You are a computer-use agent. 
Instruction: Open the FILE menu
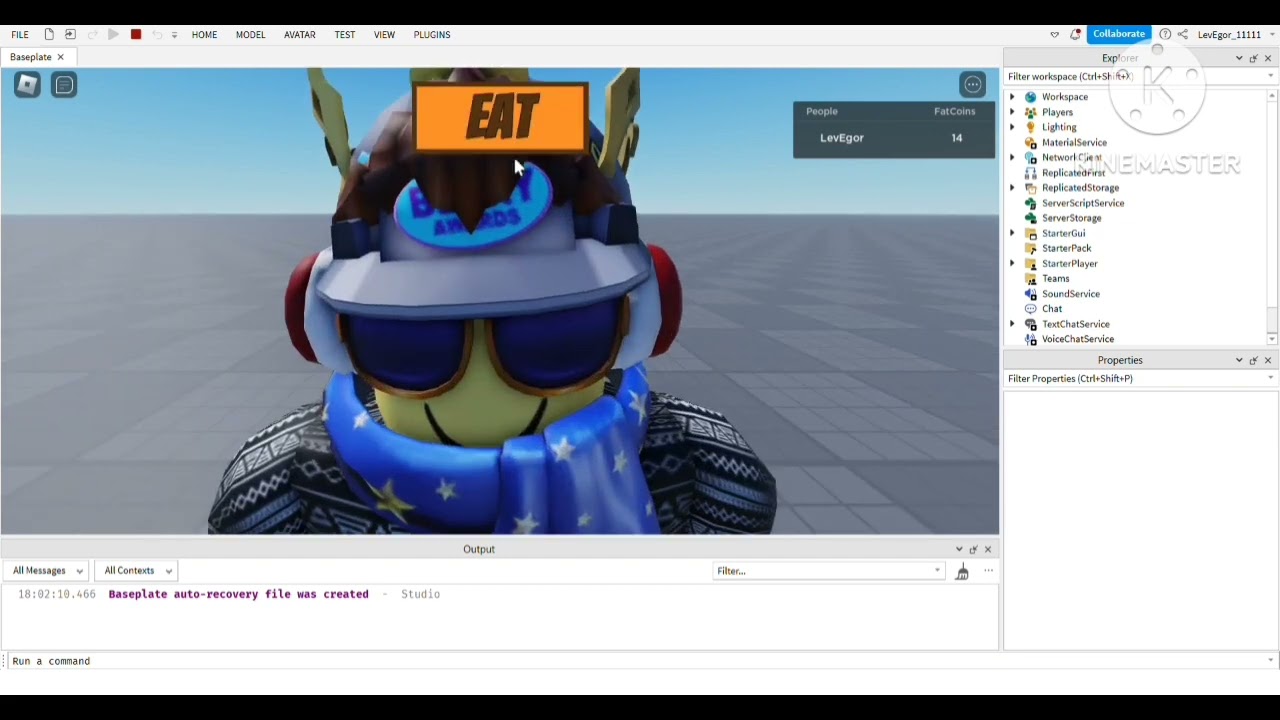[x=20, y=34]
